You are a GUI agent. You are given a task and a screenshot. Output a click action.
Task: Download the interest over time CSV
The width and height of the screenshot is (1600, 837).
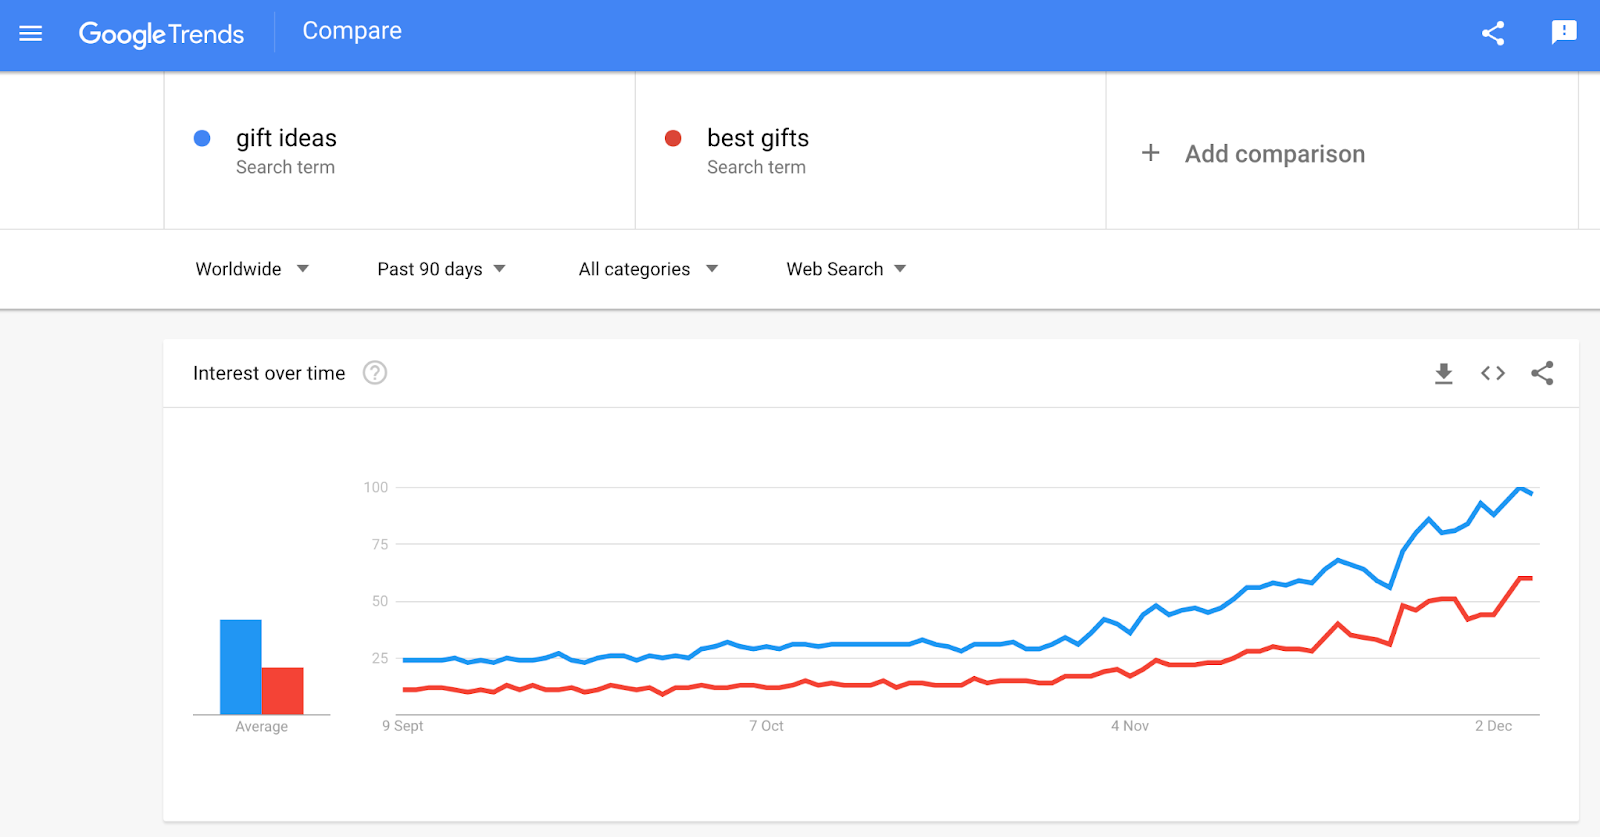(1443, 374)
